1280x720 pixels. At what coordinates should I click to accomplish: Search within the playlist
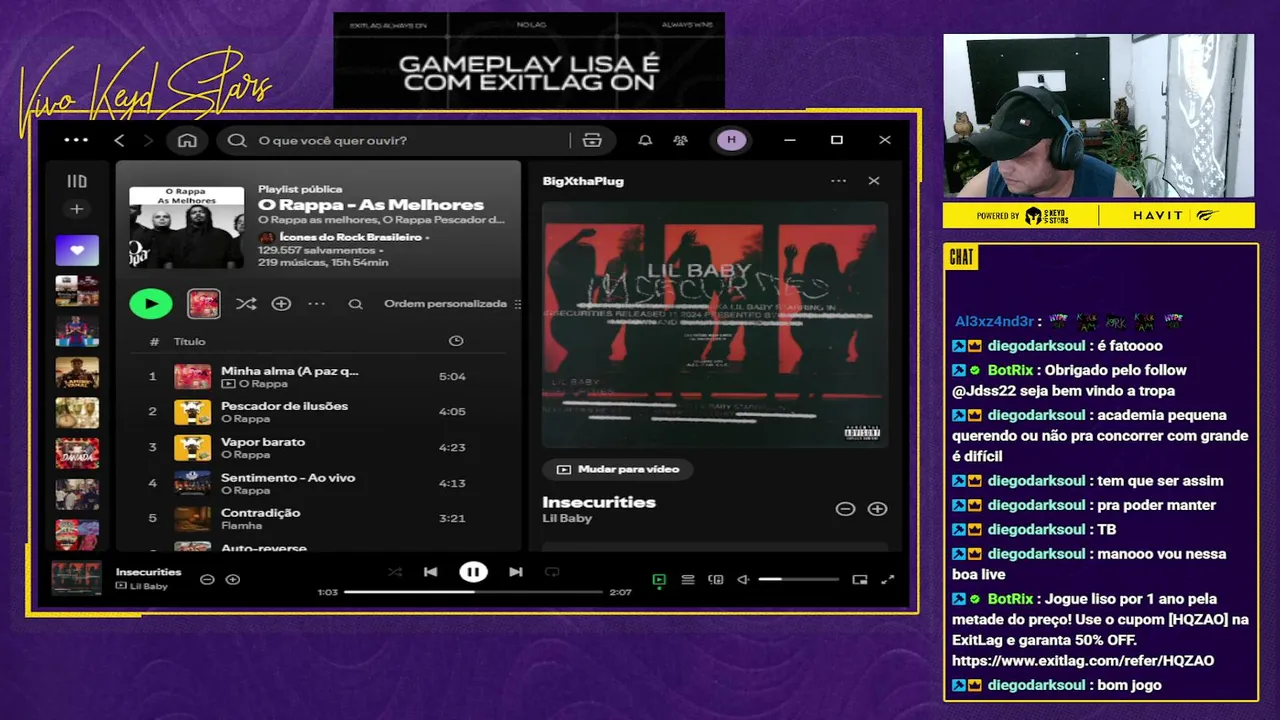(x=355, y=304)
